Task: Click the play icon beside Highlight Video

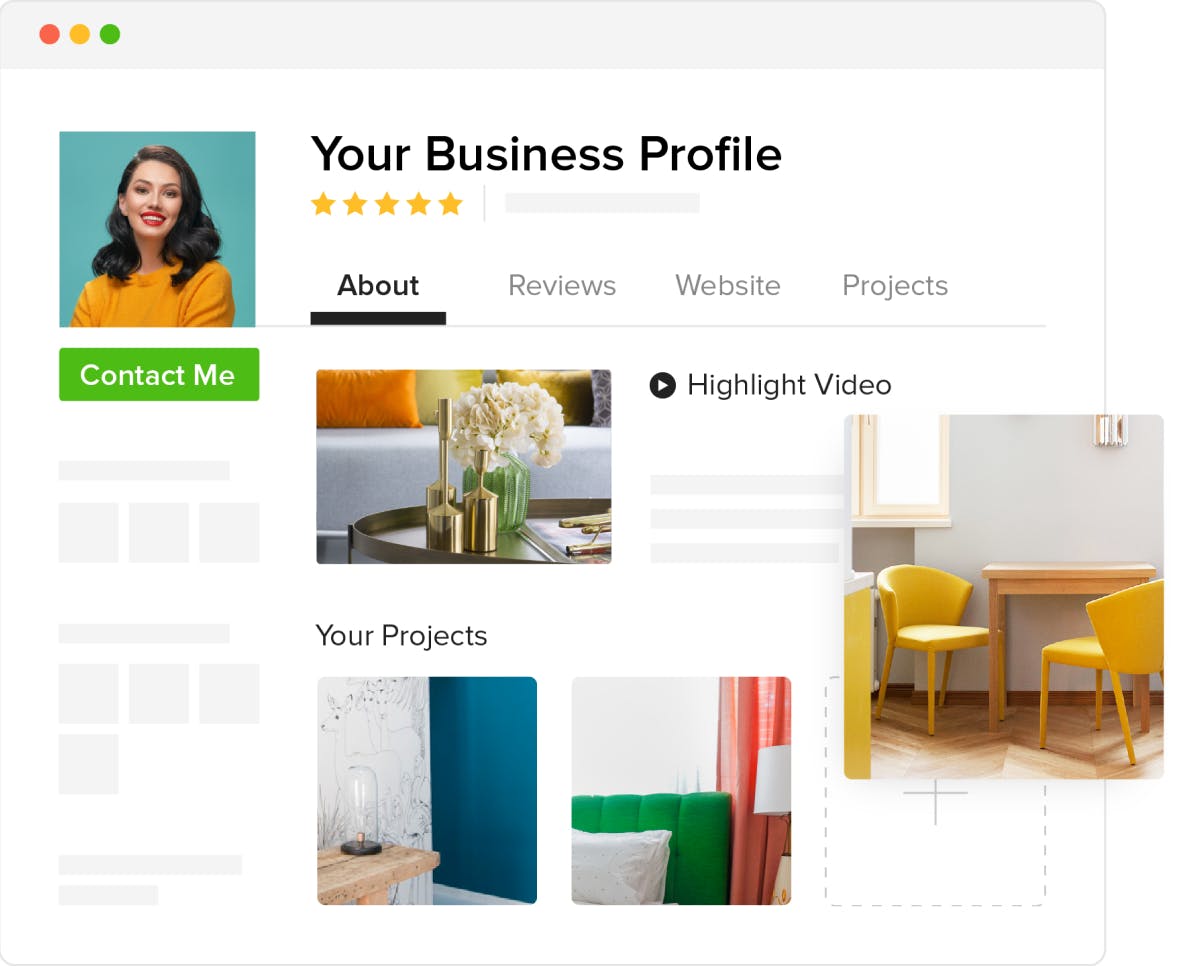Action: click(662, 385)
